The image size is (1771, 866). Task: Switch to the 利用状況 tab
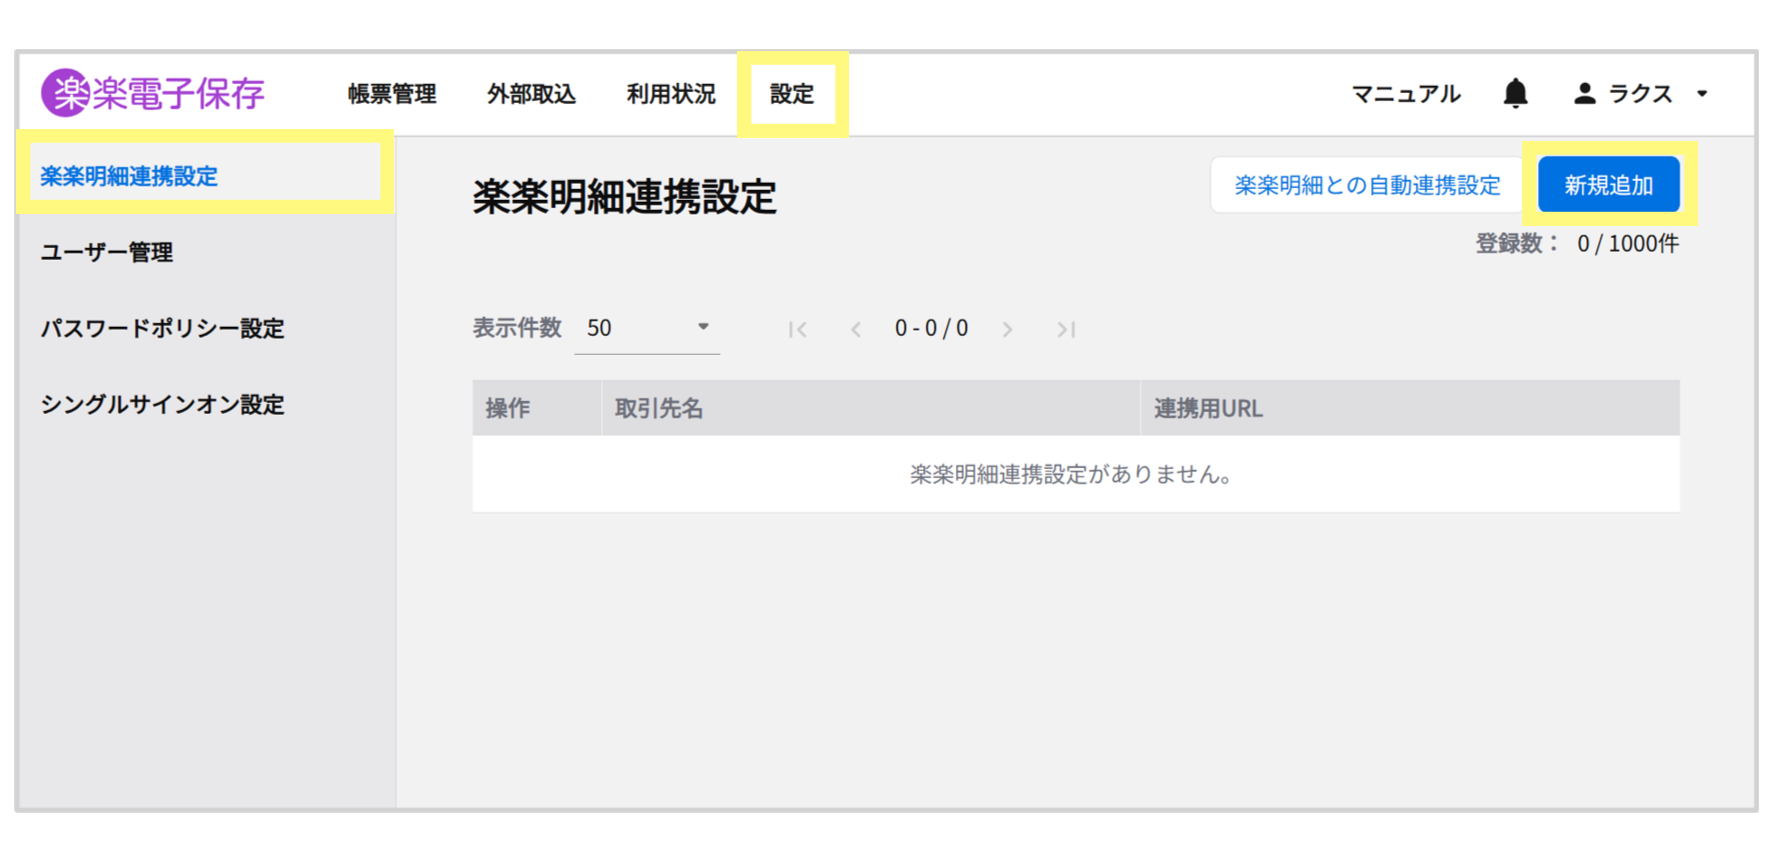(671, 94)
